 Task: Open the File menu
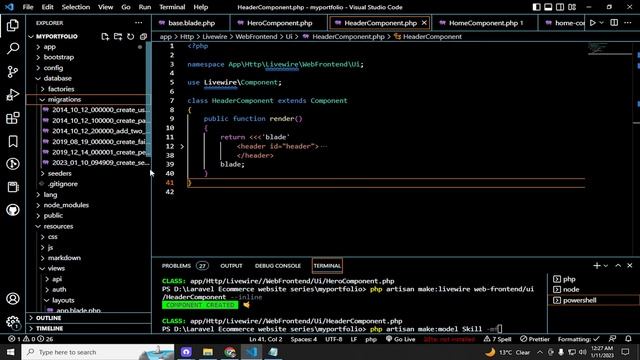point(28,7)
